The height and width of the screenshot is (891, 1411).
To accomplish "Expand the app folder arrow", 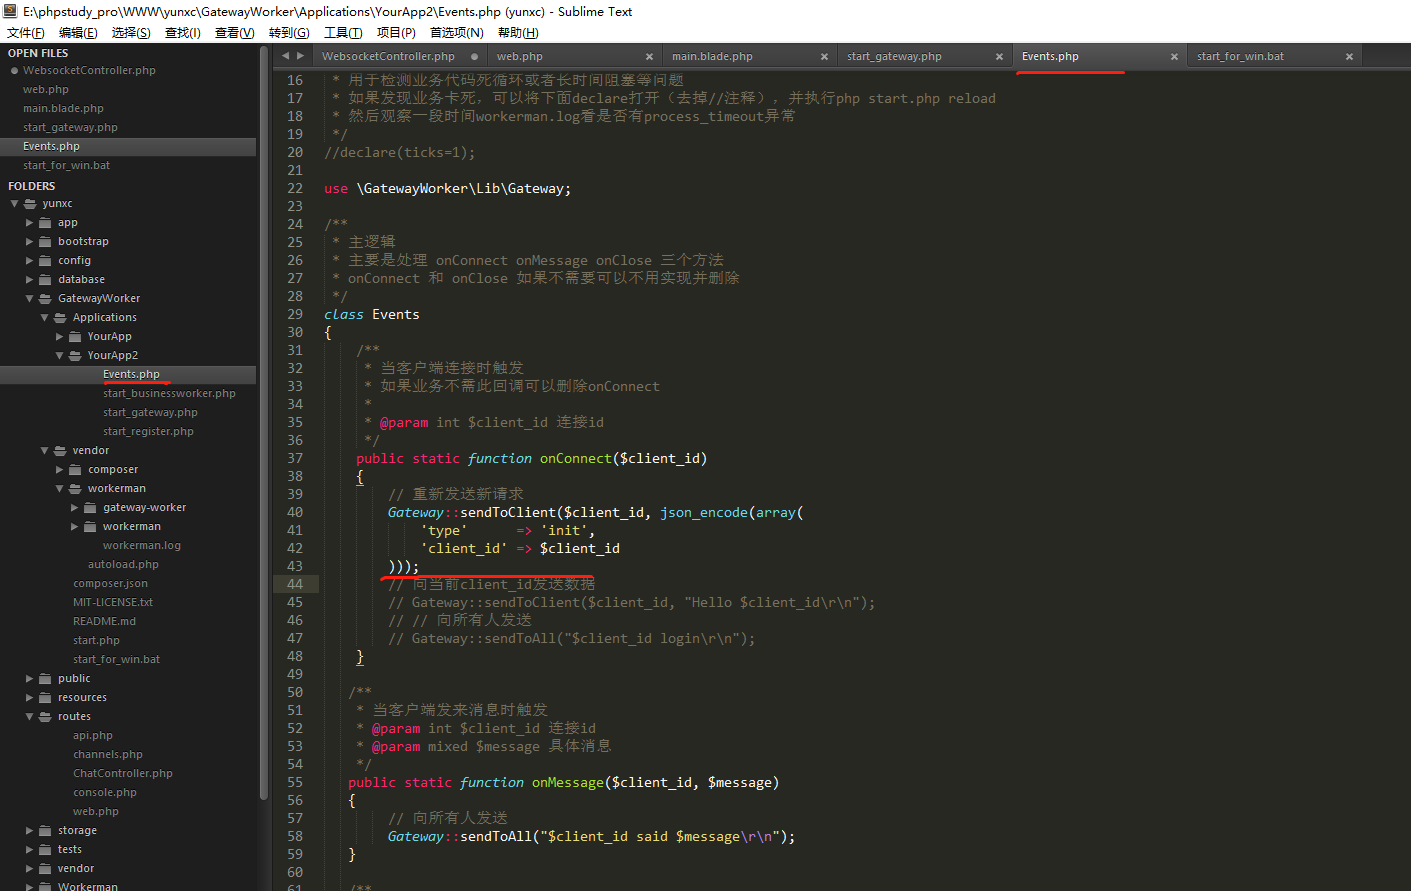I will (29, 223).
